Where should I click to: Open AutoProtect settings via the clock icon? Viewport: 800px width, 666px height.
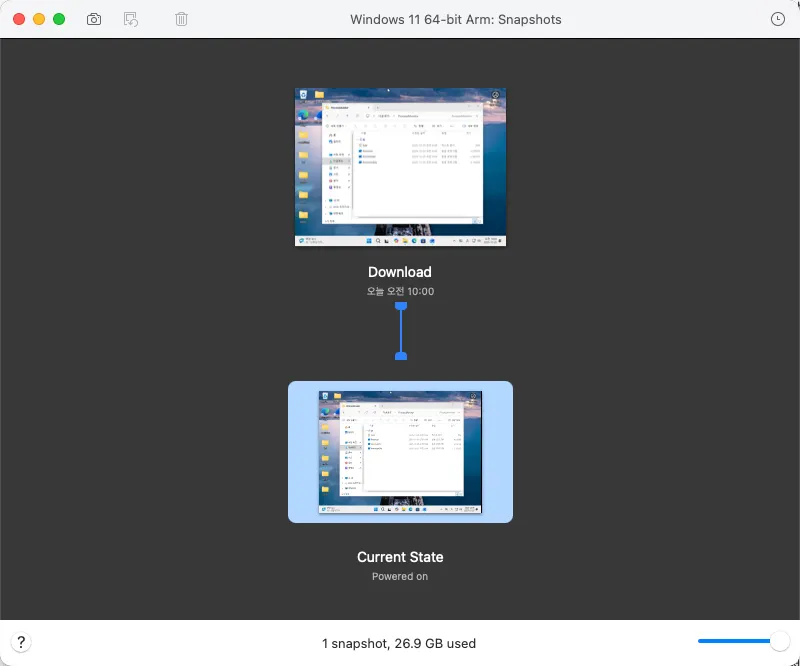pos(778,19)
